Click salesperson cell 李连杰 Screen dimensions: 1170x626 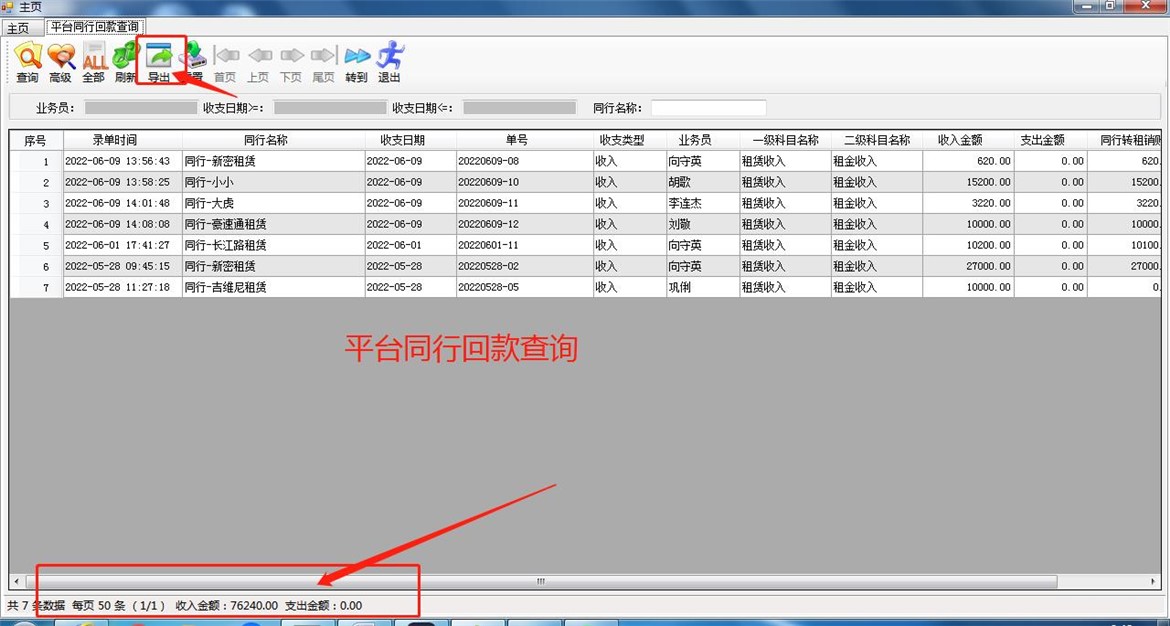[x=703, y=203]
